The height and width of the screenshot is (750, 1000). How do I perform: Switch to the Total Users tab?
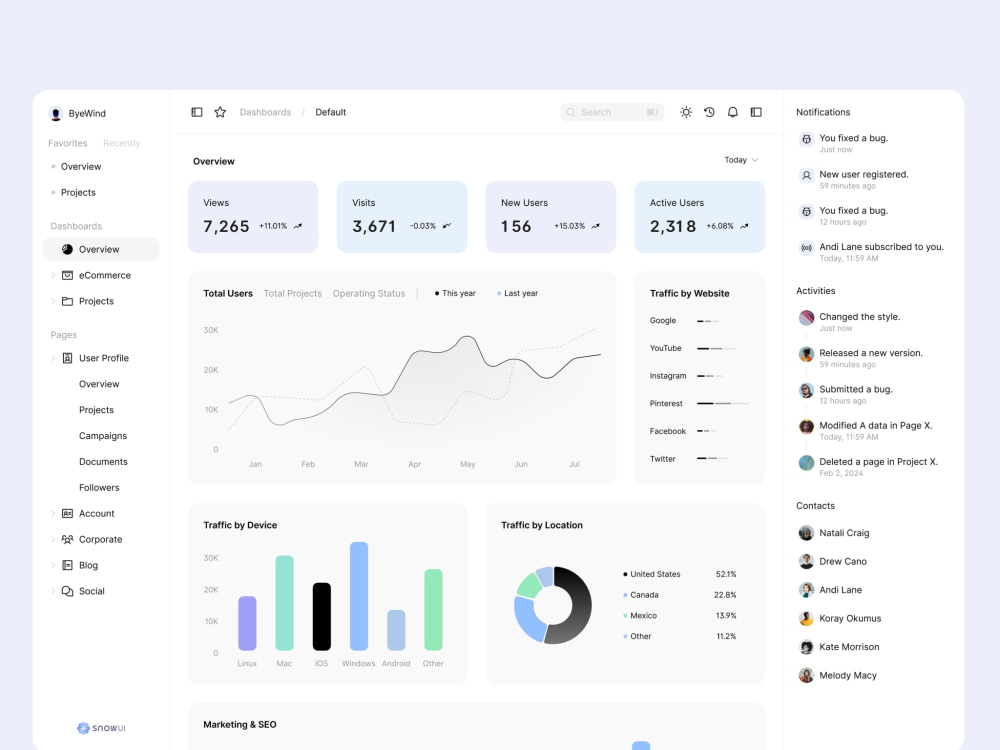tap(228, 293)
